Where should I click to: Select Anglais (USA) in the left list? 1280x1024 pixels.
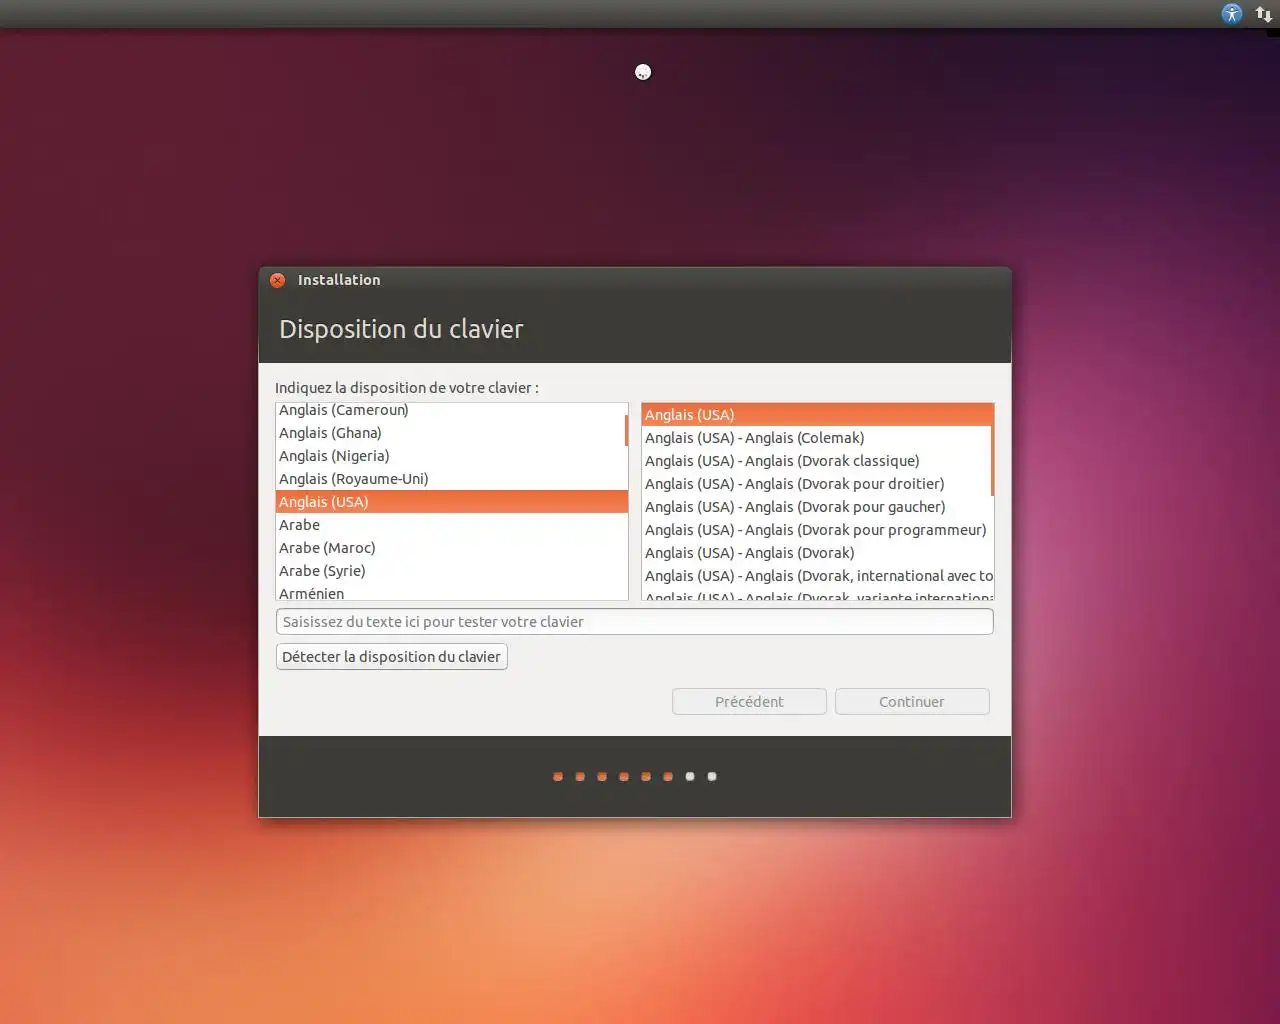pyautogui.click(x=451, y=502)
